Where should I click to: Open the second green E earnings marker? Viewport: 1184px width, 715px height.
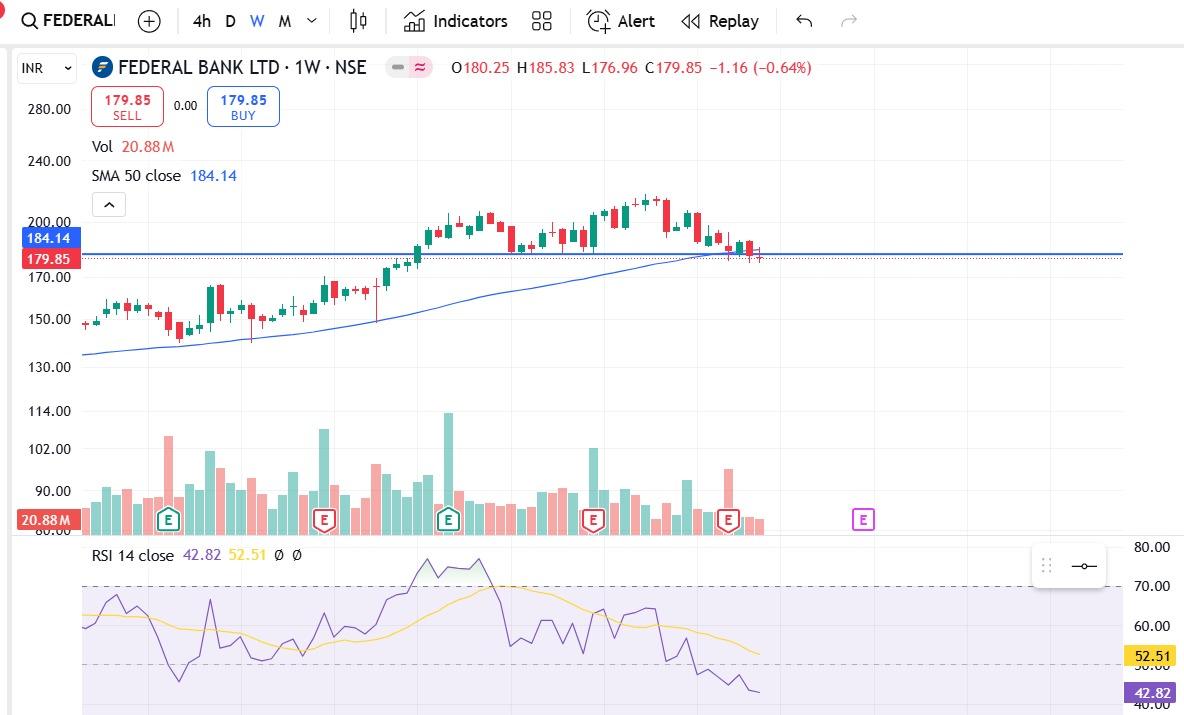pyautogui.click(x=448, y=519)
